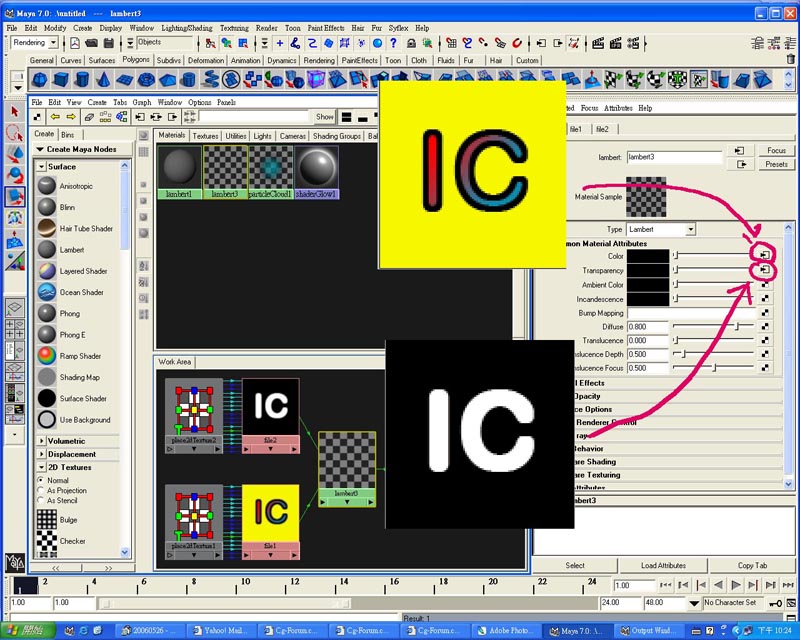
Task: Activate the Lasso select tool
Action: [14, 133]
